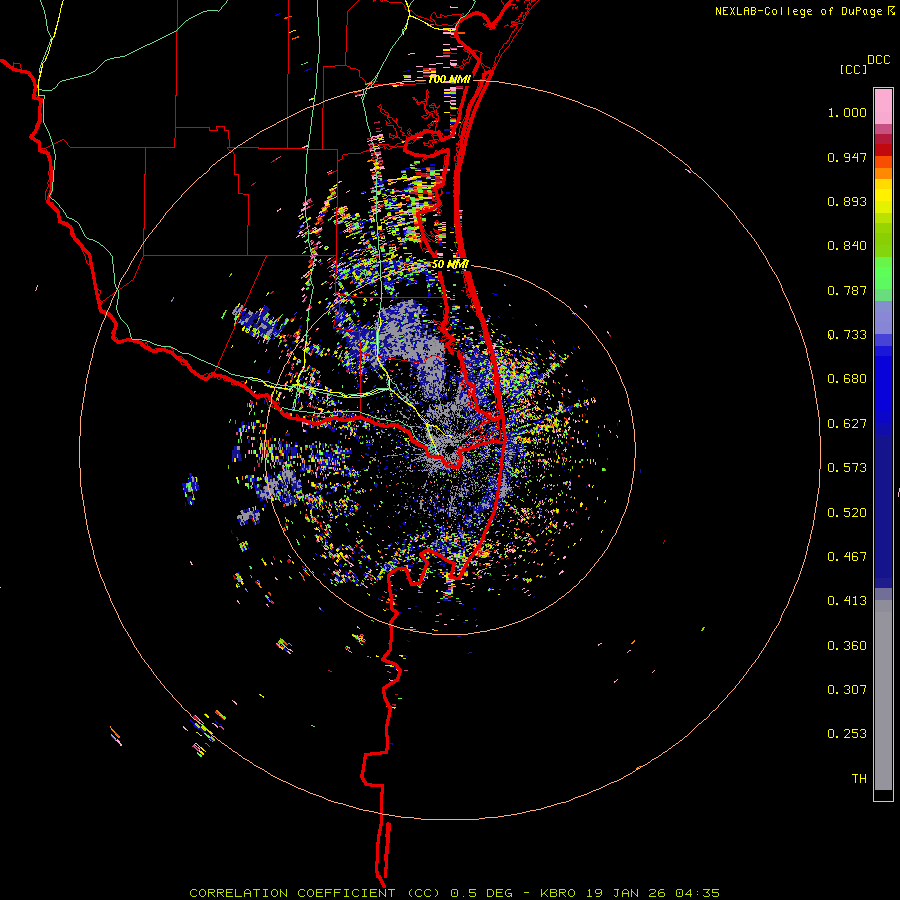Pick the lavender segment of the color scale

[x=883, y=317]
